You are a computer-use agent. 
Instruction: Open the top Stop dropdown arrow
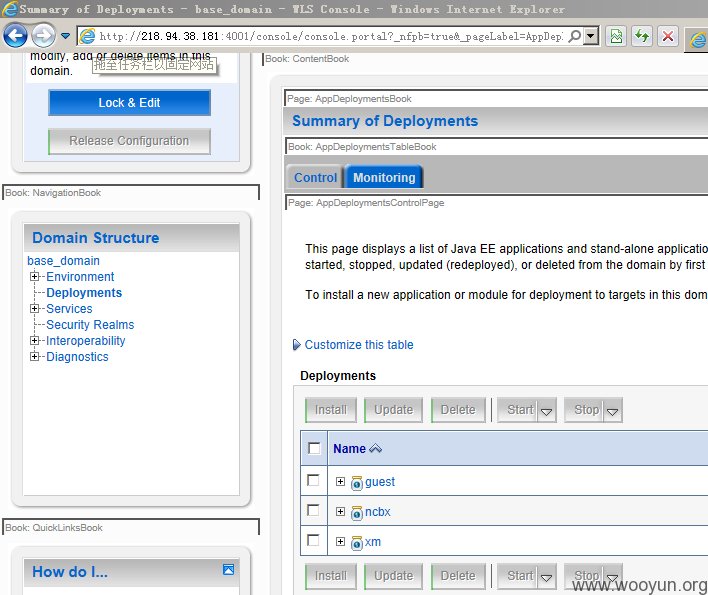(x=613, y=411)
